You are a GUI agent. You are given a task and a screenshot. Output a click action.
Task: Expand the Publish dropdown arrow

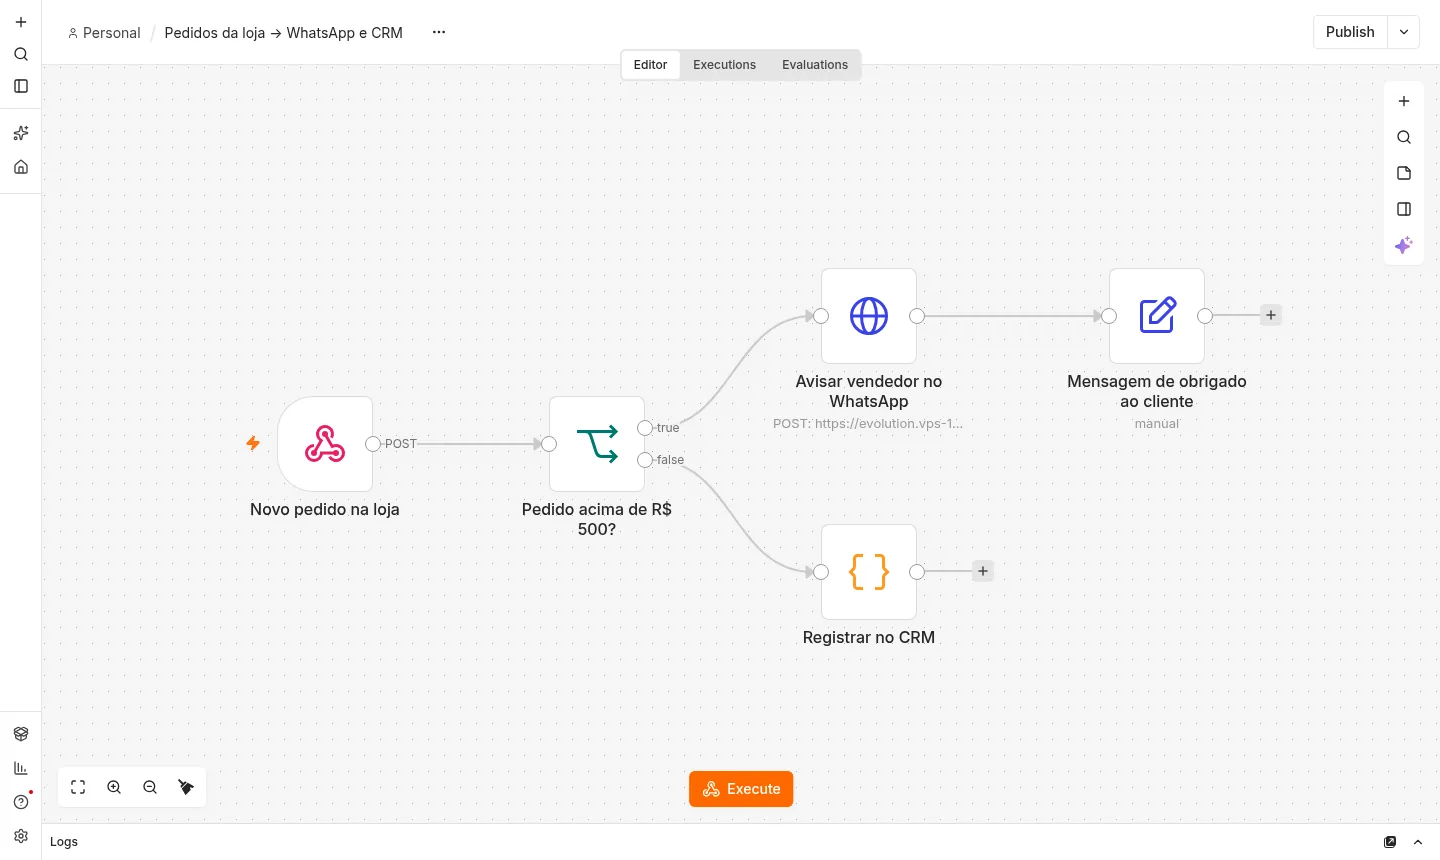[1404, 32]
